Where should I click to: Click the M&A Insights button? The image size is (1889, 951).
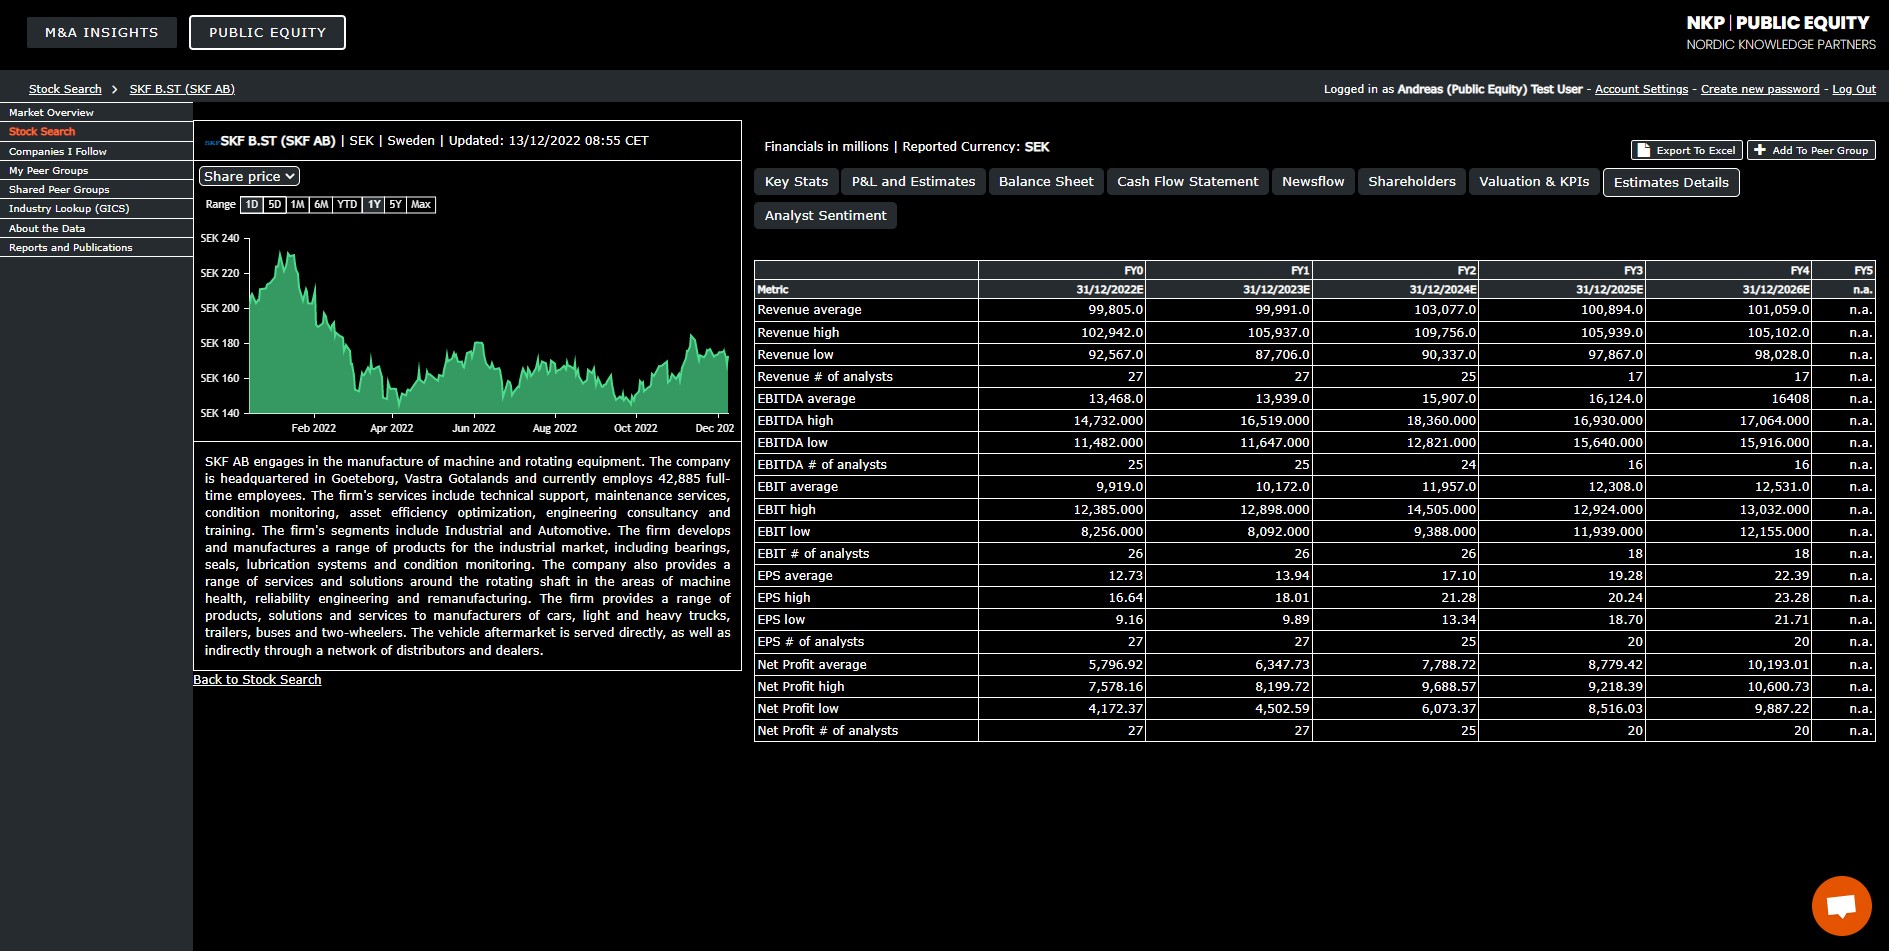click(101, 33)
